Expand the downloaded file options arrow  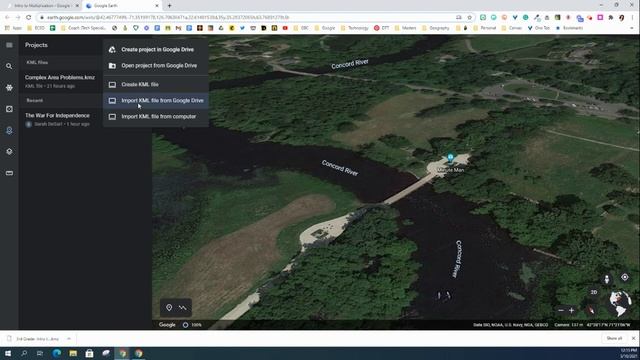[69, 339]
